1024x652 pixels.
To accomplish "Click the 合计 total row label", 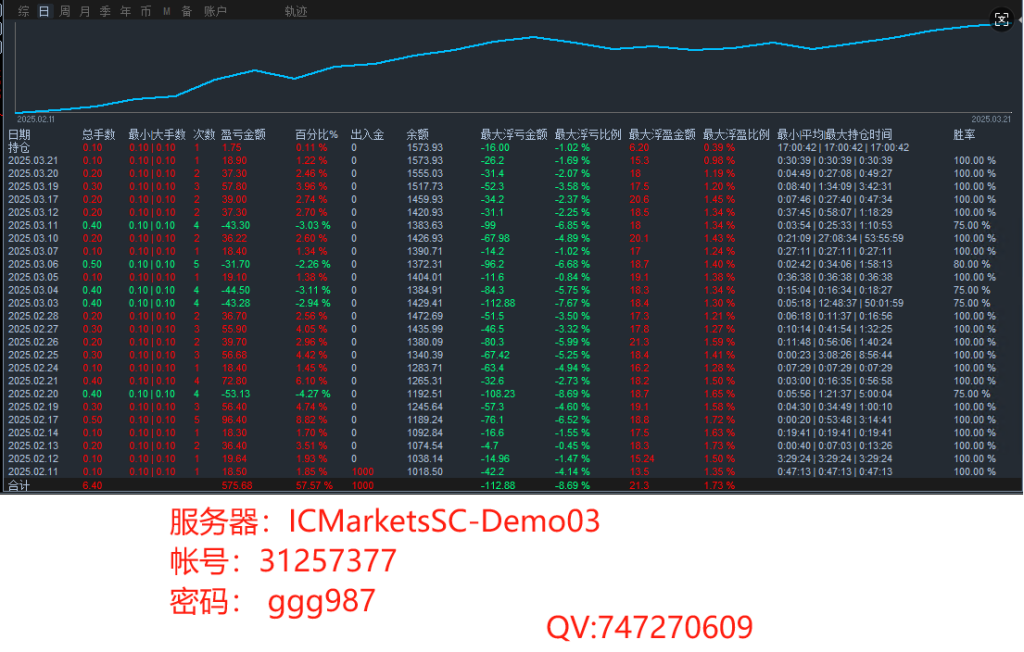I will point(19,485).
